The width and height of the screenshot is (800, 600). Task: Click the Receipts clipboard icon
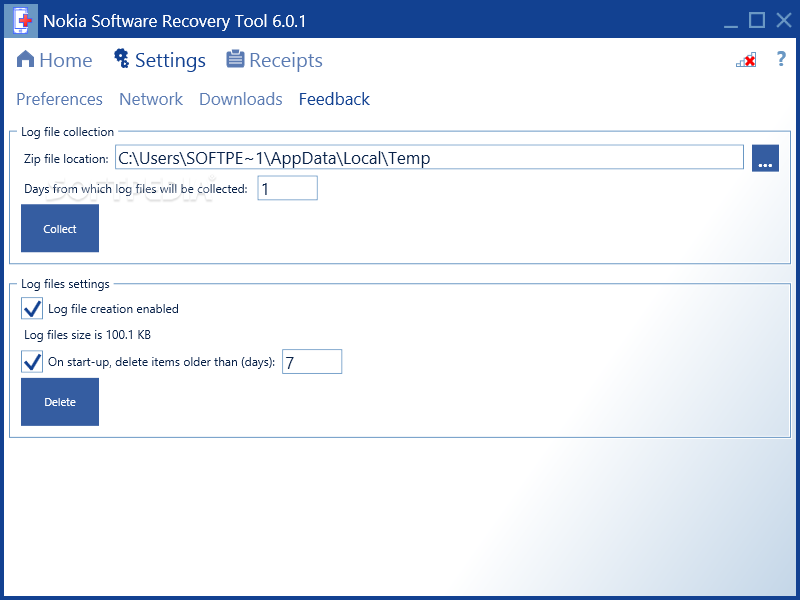(235, 59)
